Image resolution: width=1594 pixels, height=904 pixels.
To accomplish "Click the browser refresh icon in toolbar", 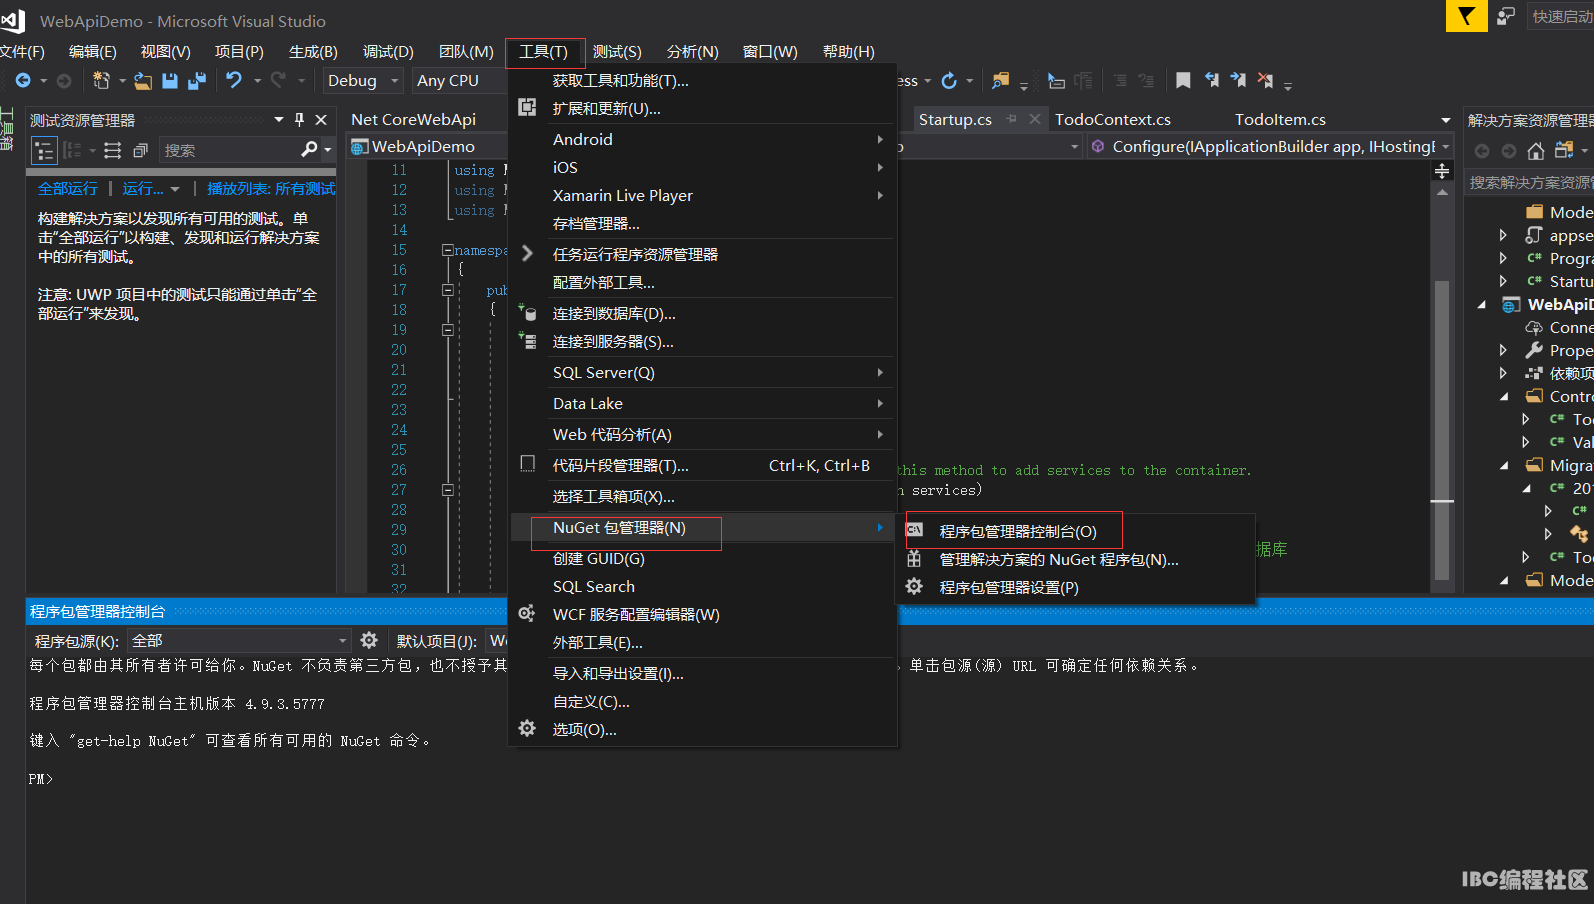I will (x=949, y=80).
